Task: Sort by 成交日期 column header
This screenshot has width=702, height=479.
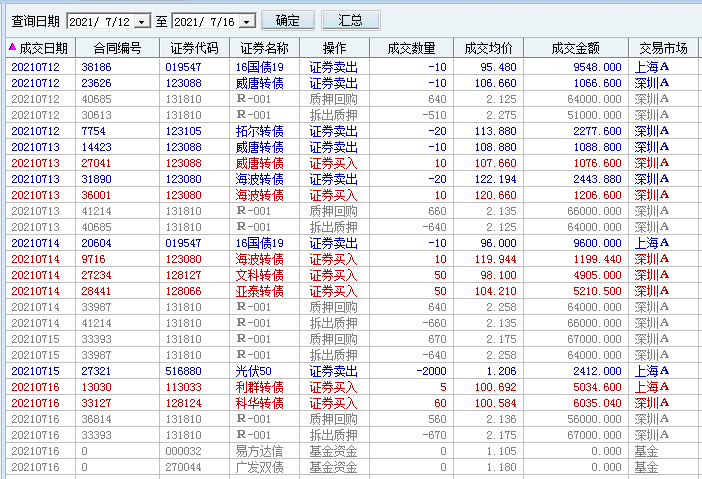Action: coord(41,48)
